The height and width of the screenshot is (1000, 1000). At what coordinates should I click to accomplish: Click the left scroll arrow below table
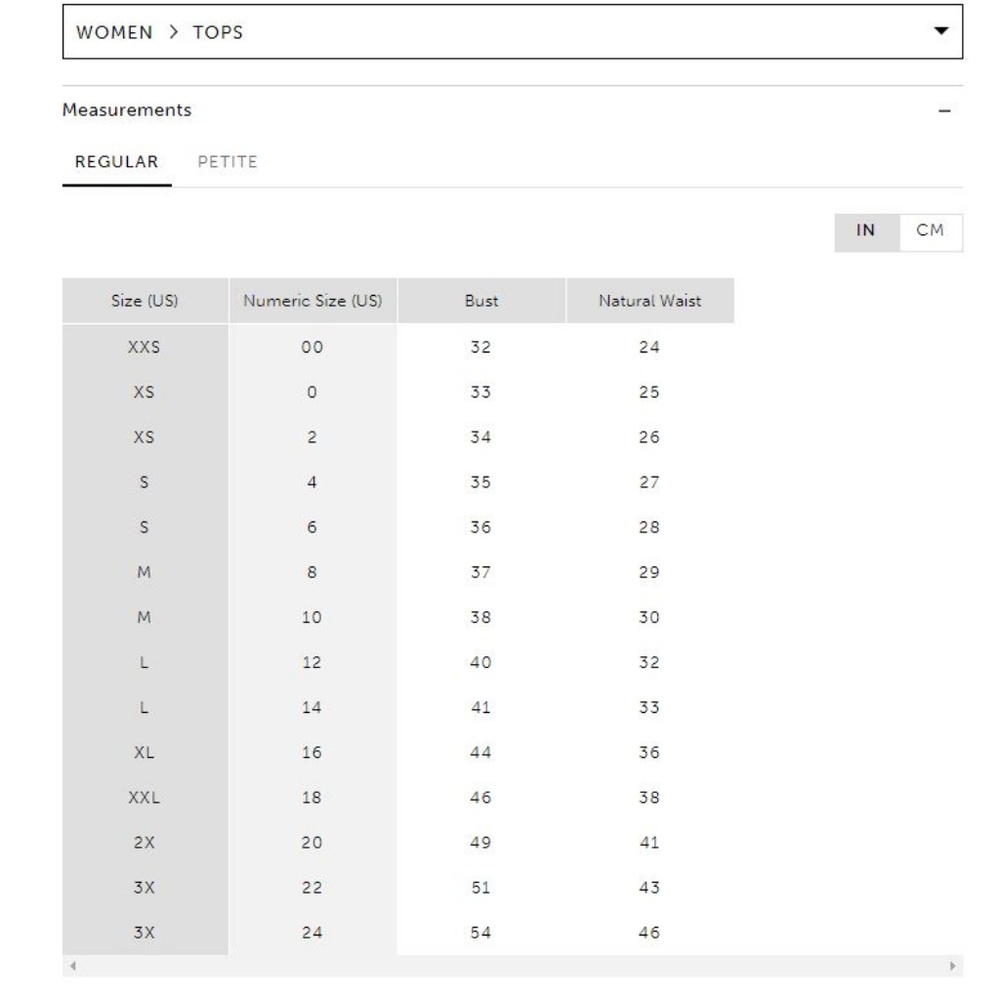pyautogui.click(x=71, y=967)
